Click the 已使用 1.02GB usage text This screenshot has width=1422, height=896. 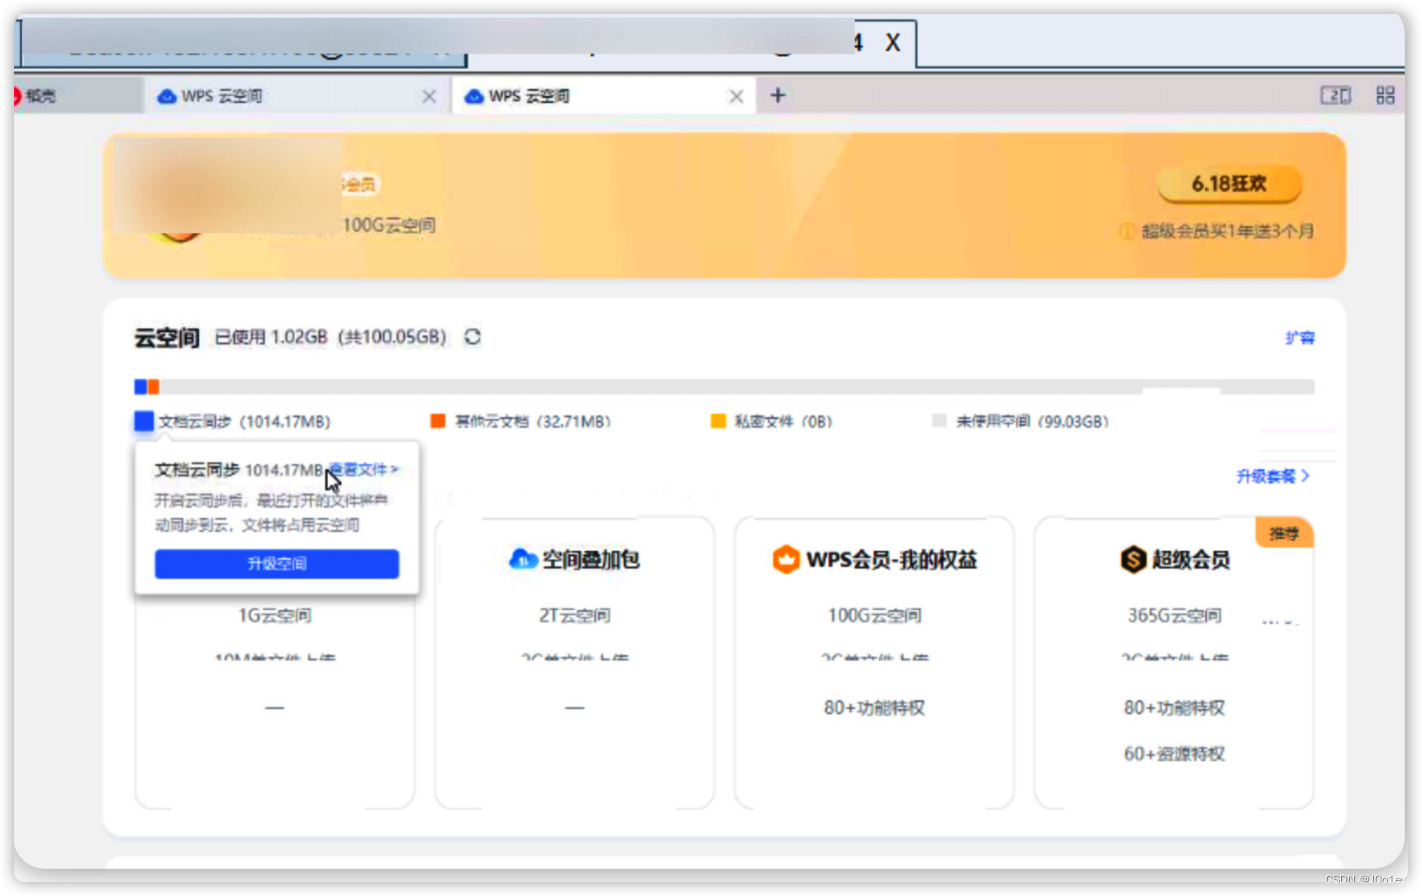click(271, 337)
